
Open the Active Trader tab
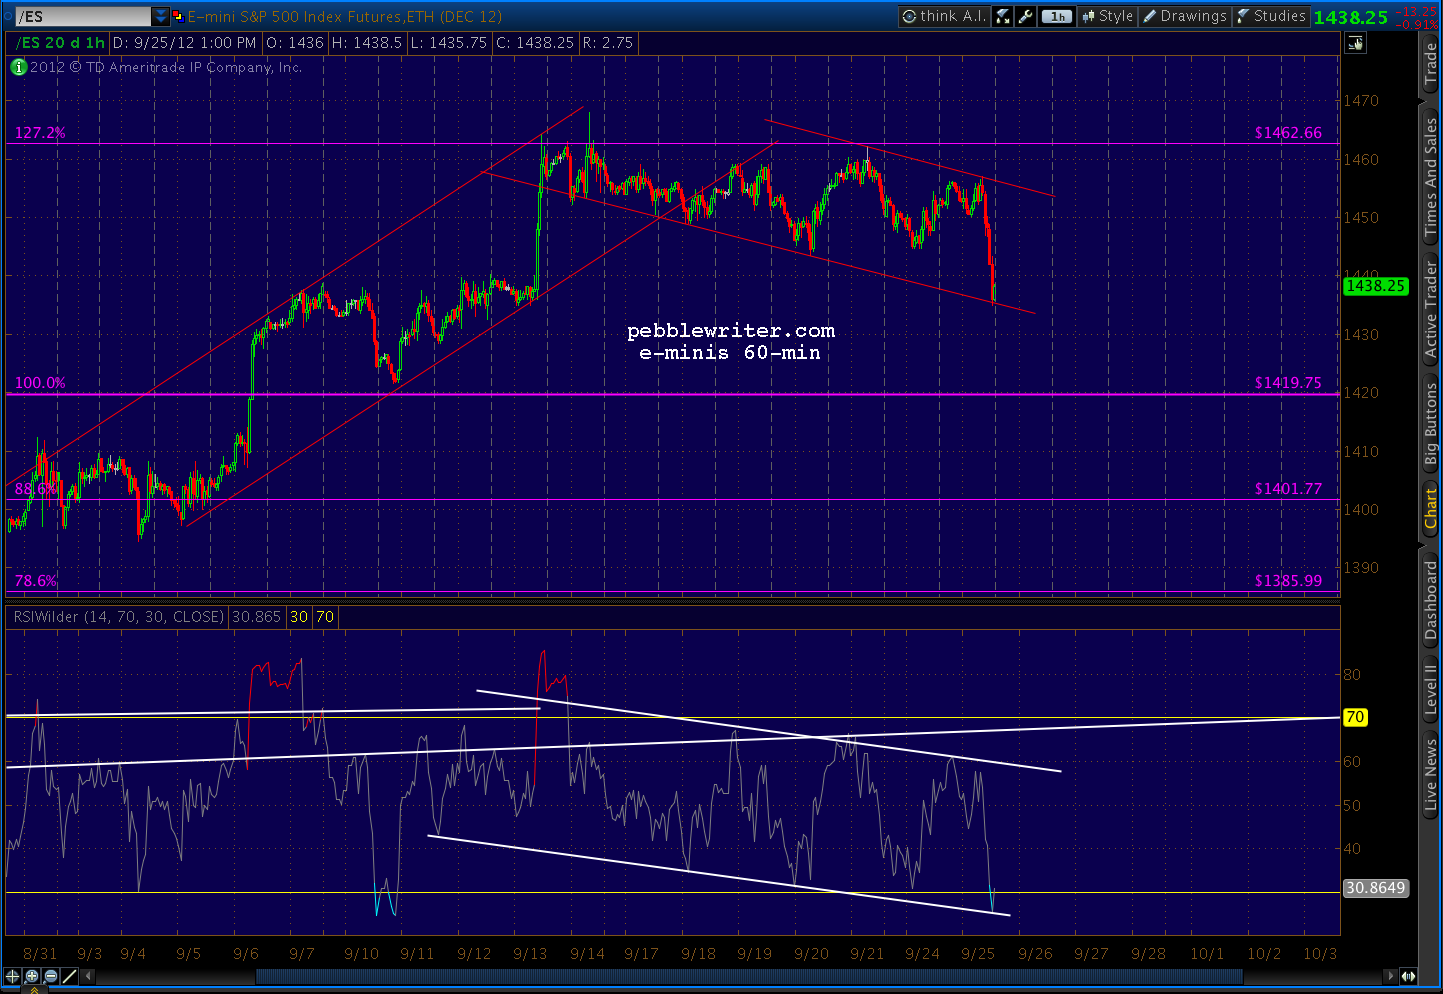(x=1431, y=308)
